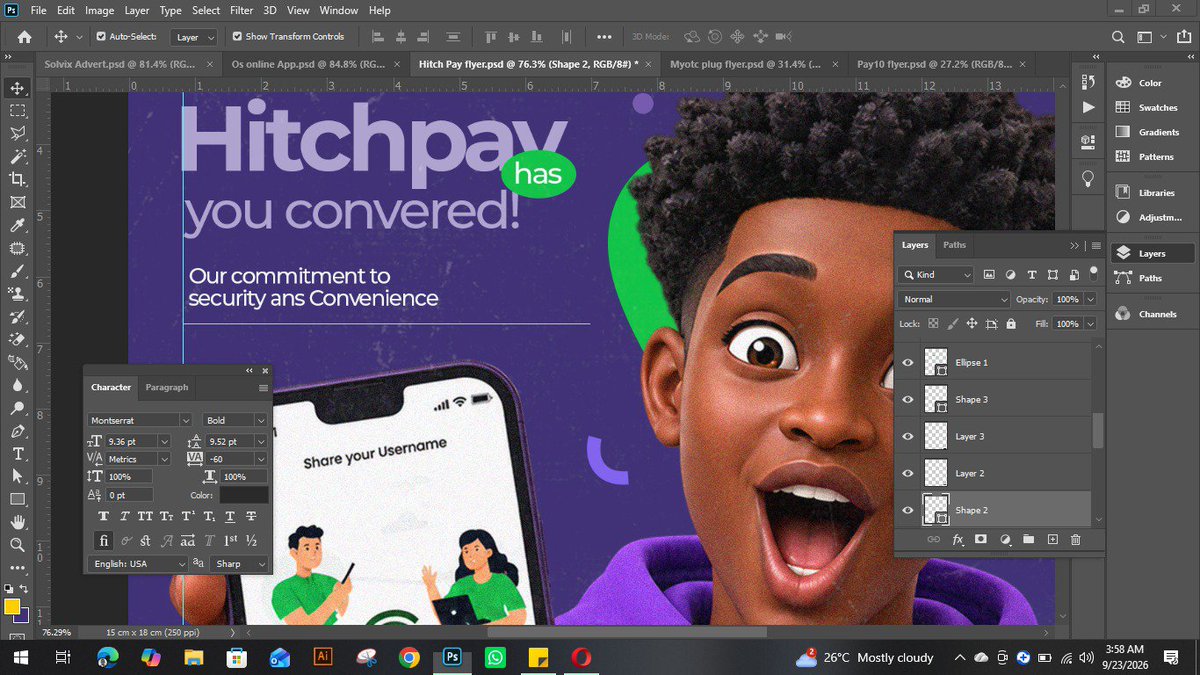Click the type layer filter T icon

[1031, 274]
